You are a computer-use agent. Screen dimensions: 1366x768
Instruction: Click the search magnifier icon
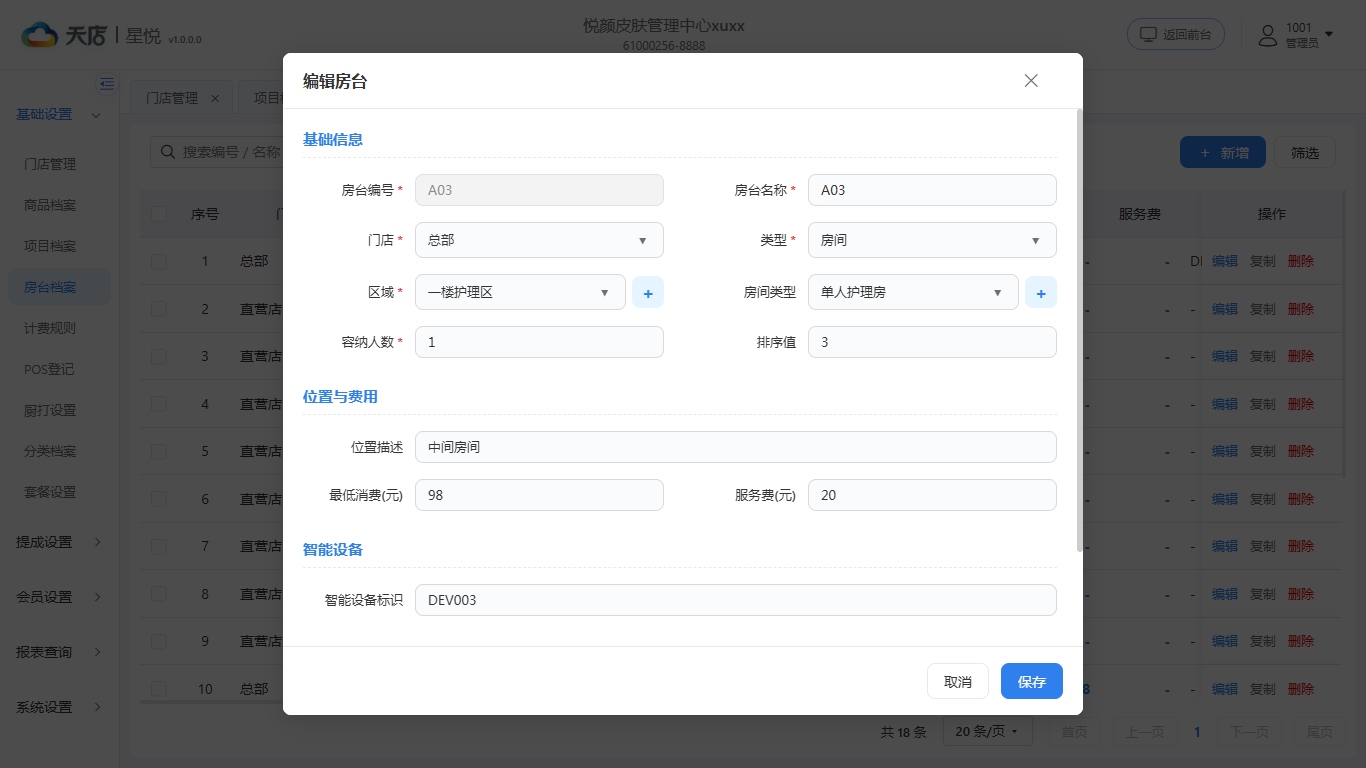pos(166,152)
